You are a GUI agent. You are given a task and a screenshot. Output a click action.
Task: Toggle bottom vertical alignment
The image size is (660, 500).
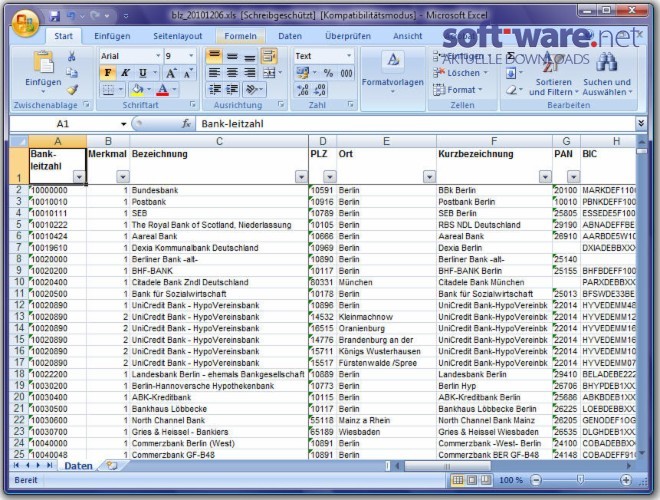[x=250, y=56]
